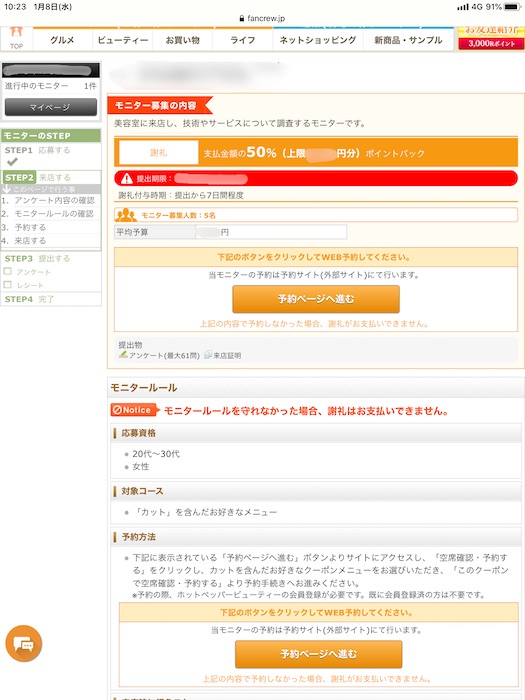This screenshot has height=700, width=525.
Task: Click the upper 予約ページへ進む button
Action: (316, 299)
